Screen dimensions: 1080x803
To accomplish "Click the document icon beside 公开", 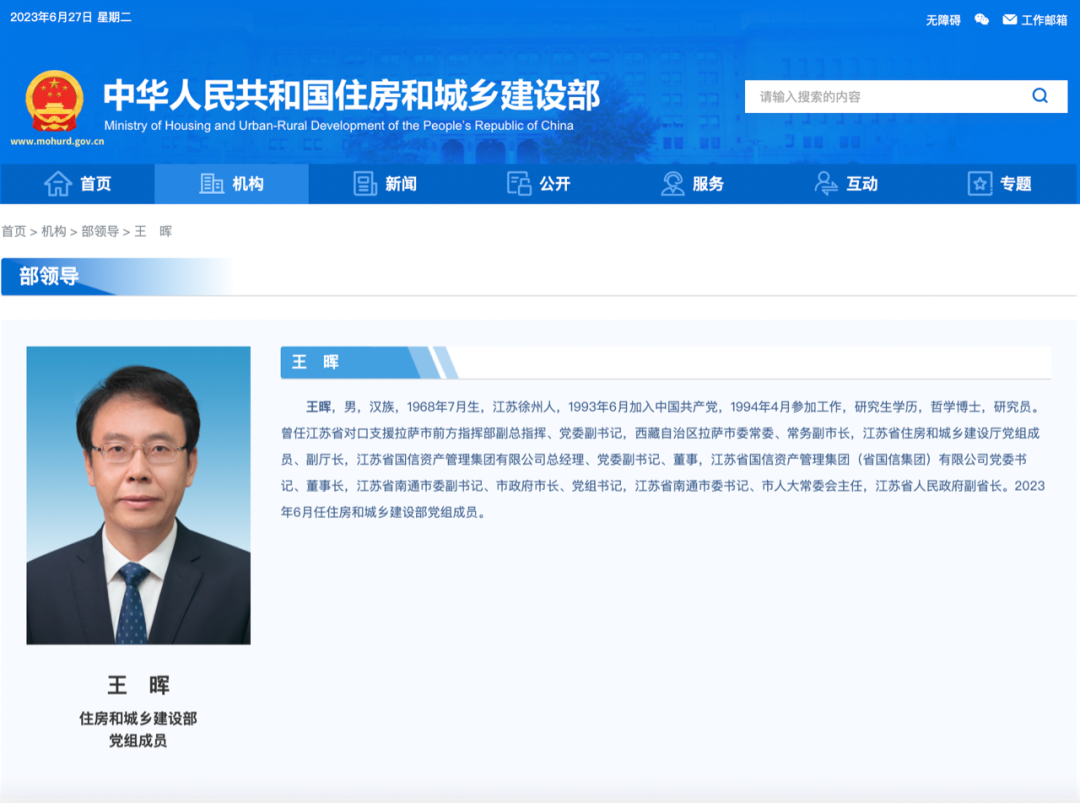I will pos(519,183).
